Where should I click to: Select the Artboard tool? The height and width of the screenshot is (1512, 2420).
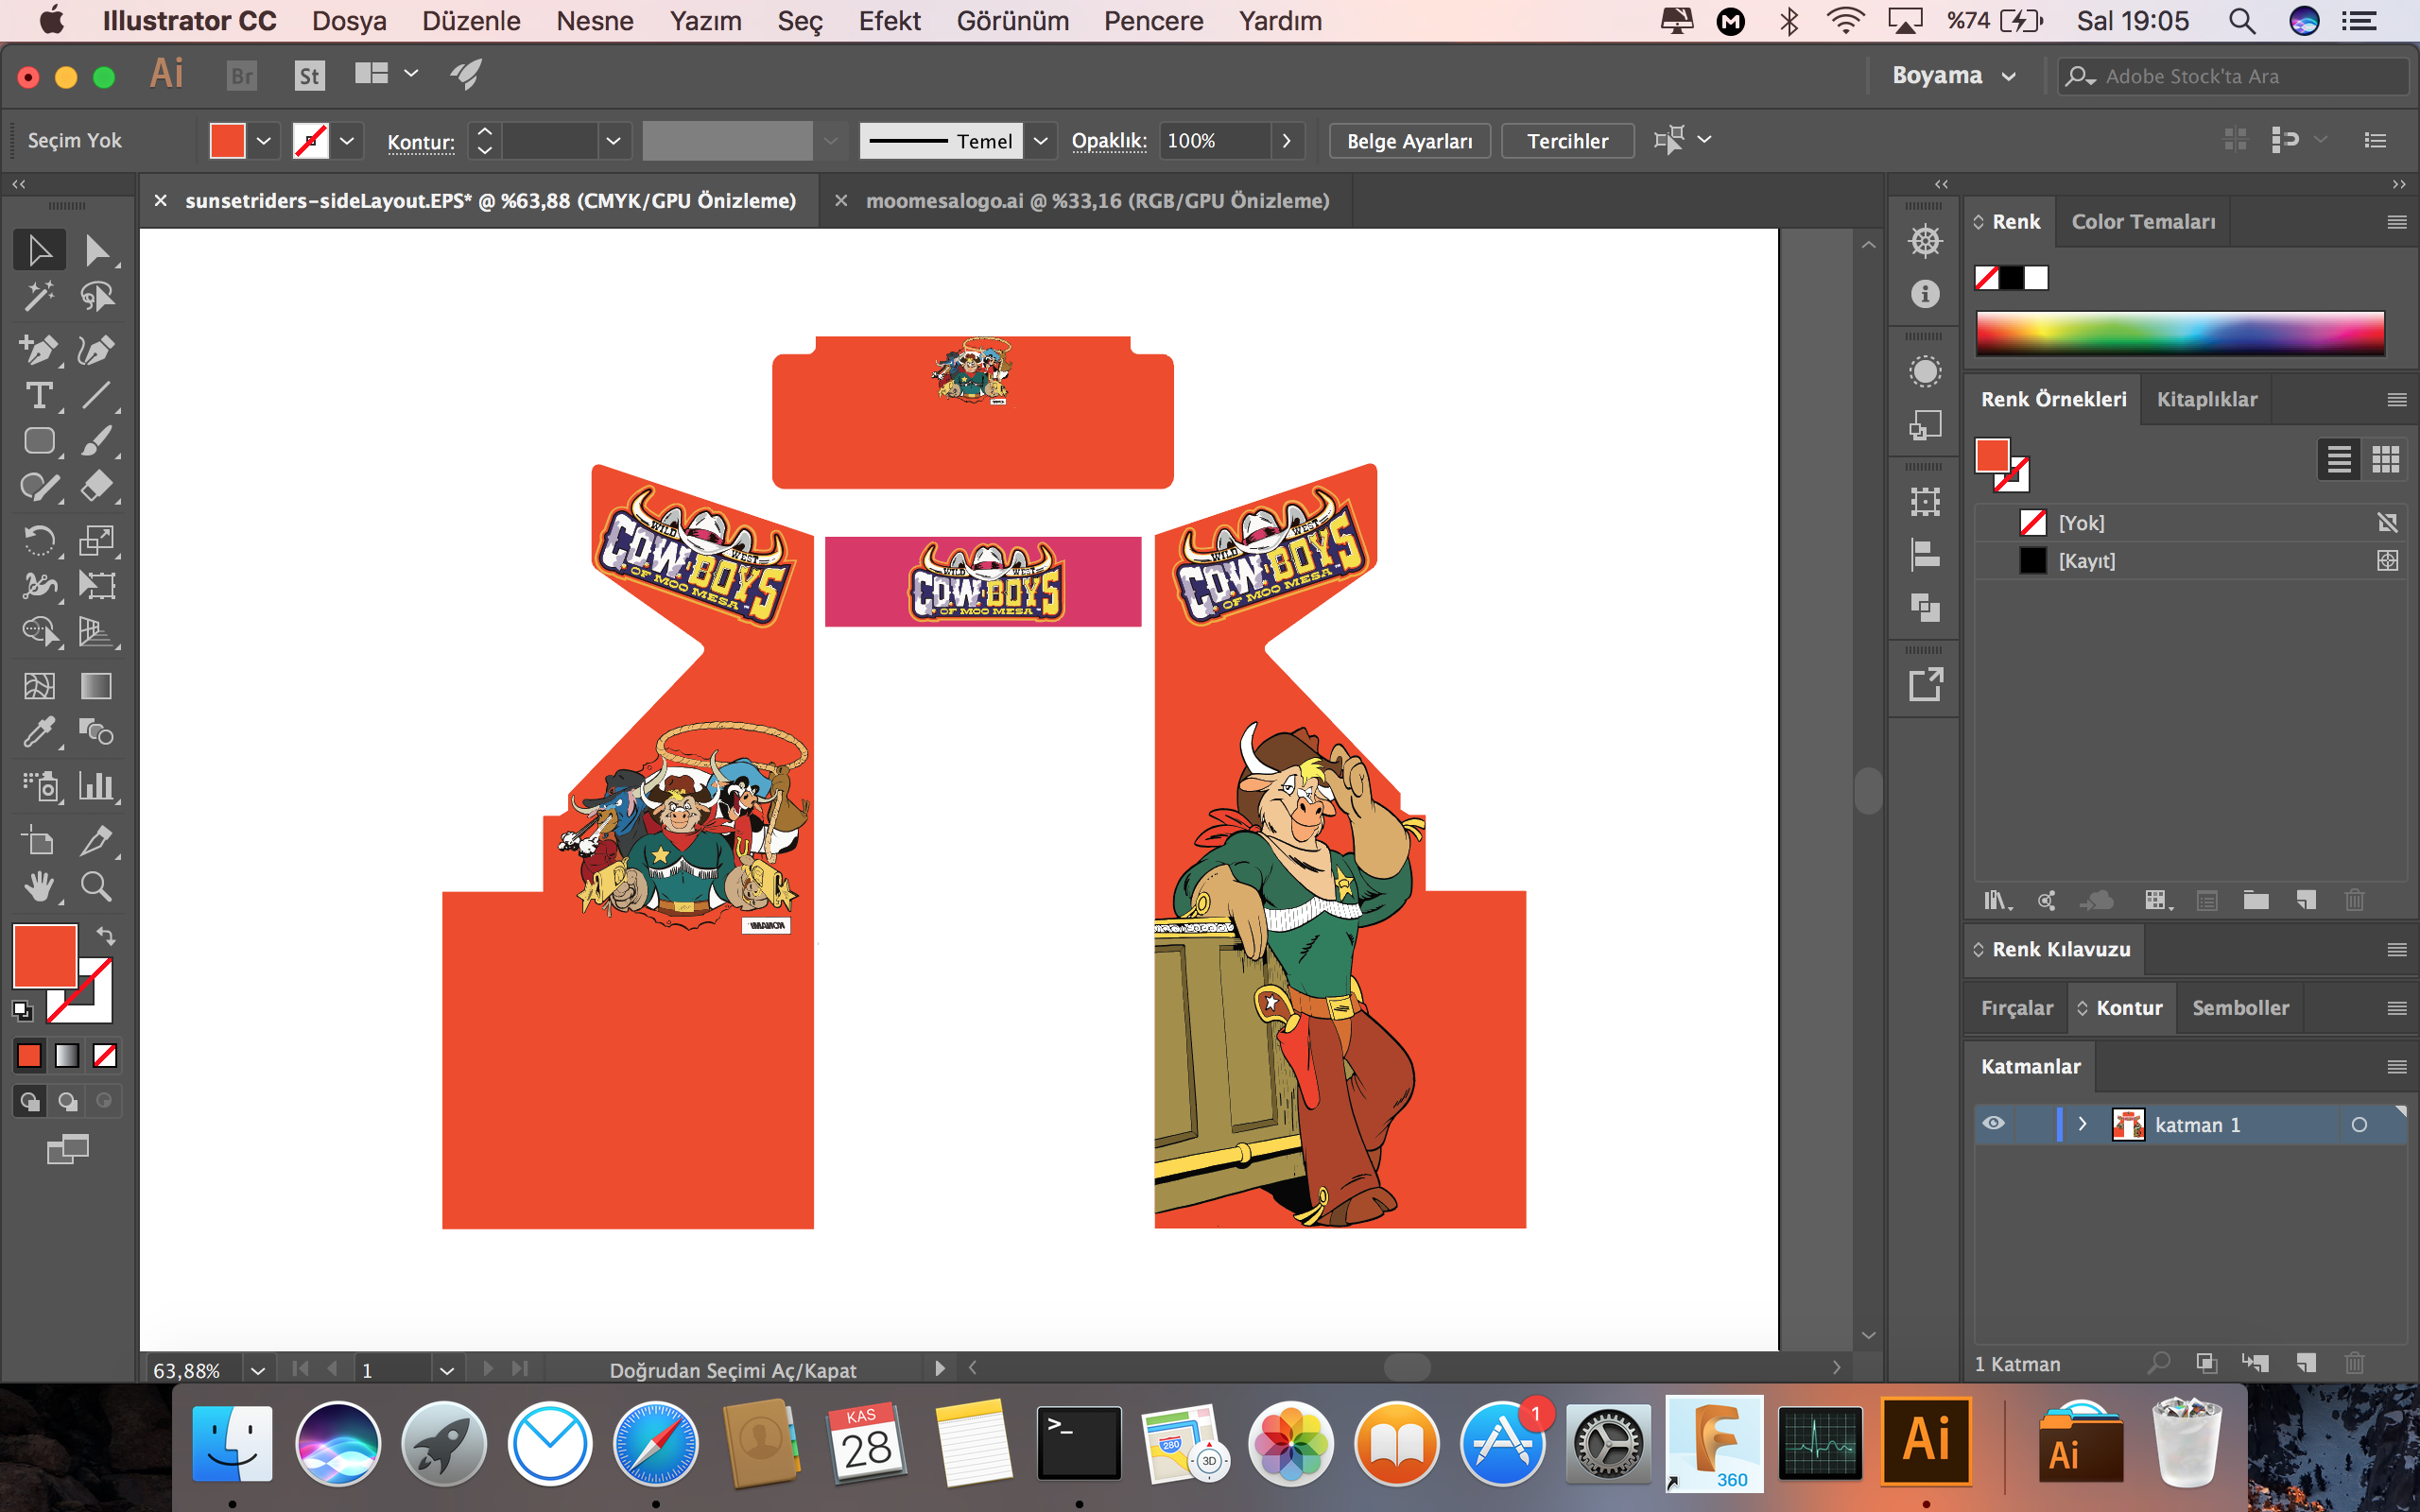click(39, 840)
